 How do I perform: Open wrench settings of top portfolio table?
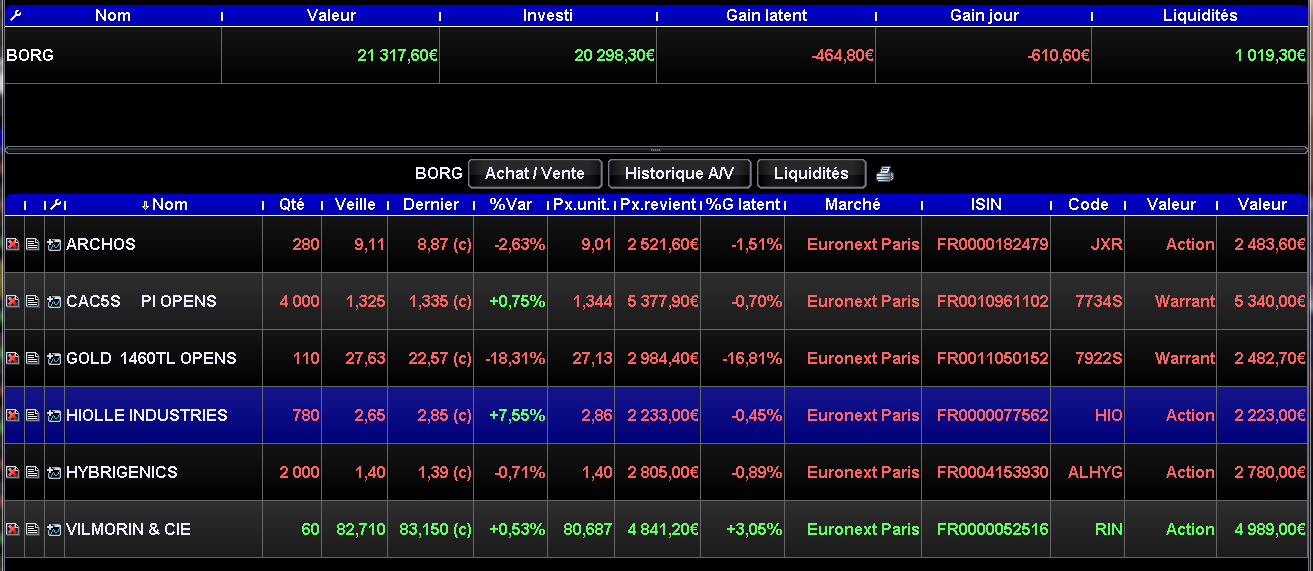click(x=14, y=16)
